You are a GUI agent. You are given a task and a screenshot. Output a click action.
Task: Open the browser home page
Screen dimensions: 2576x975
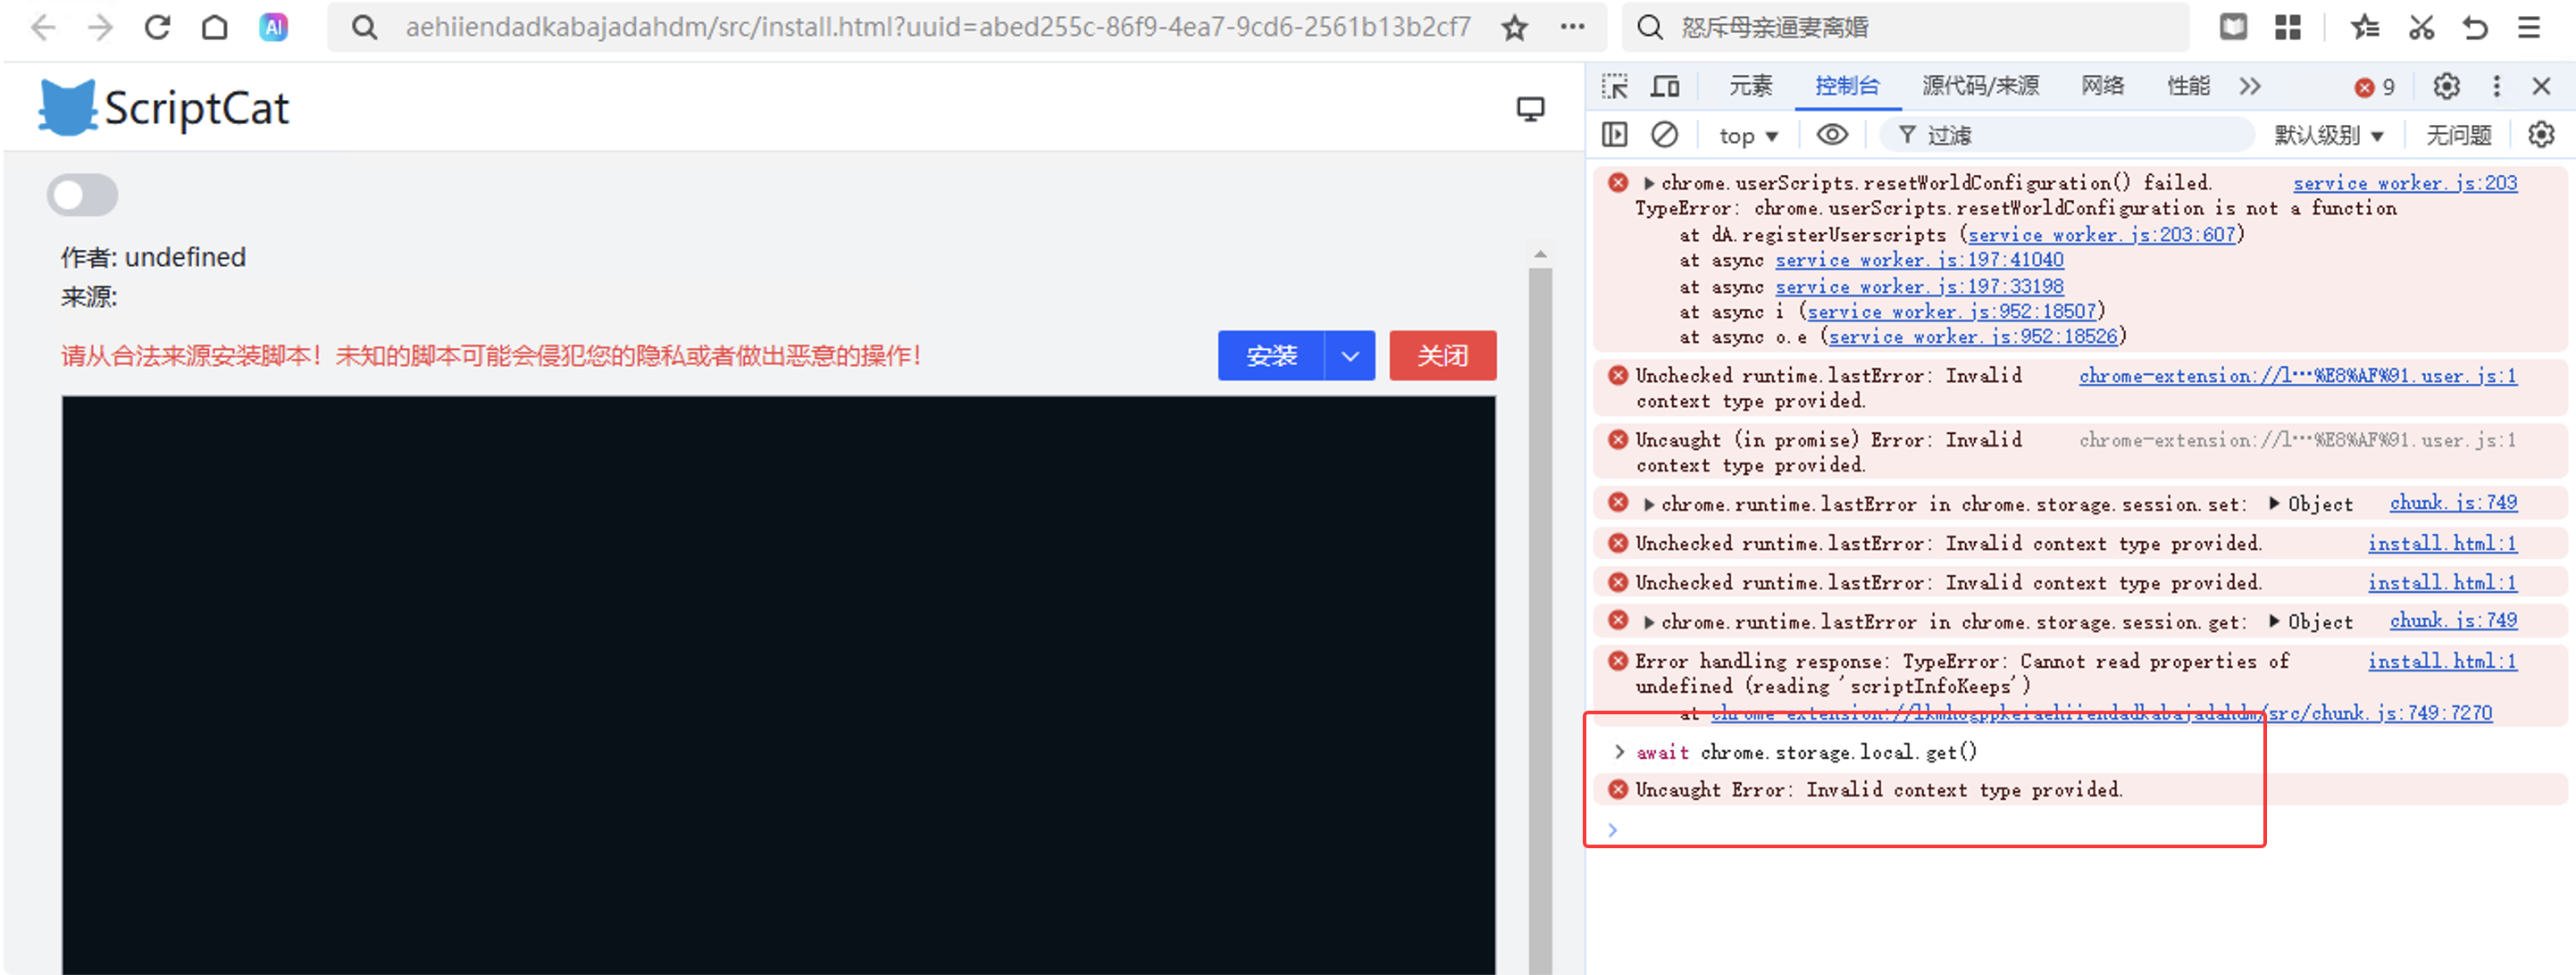click(x=215, y=27)
